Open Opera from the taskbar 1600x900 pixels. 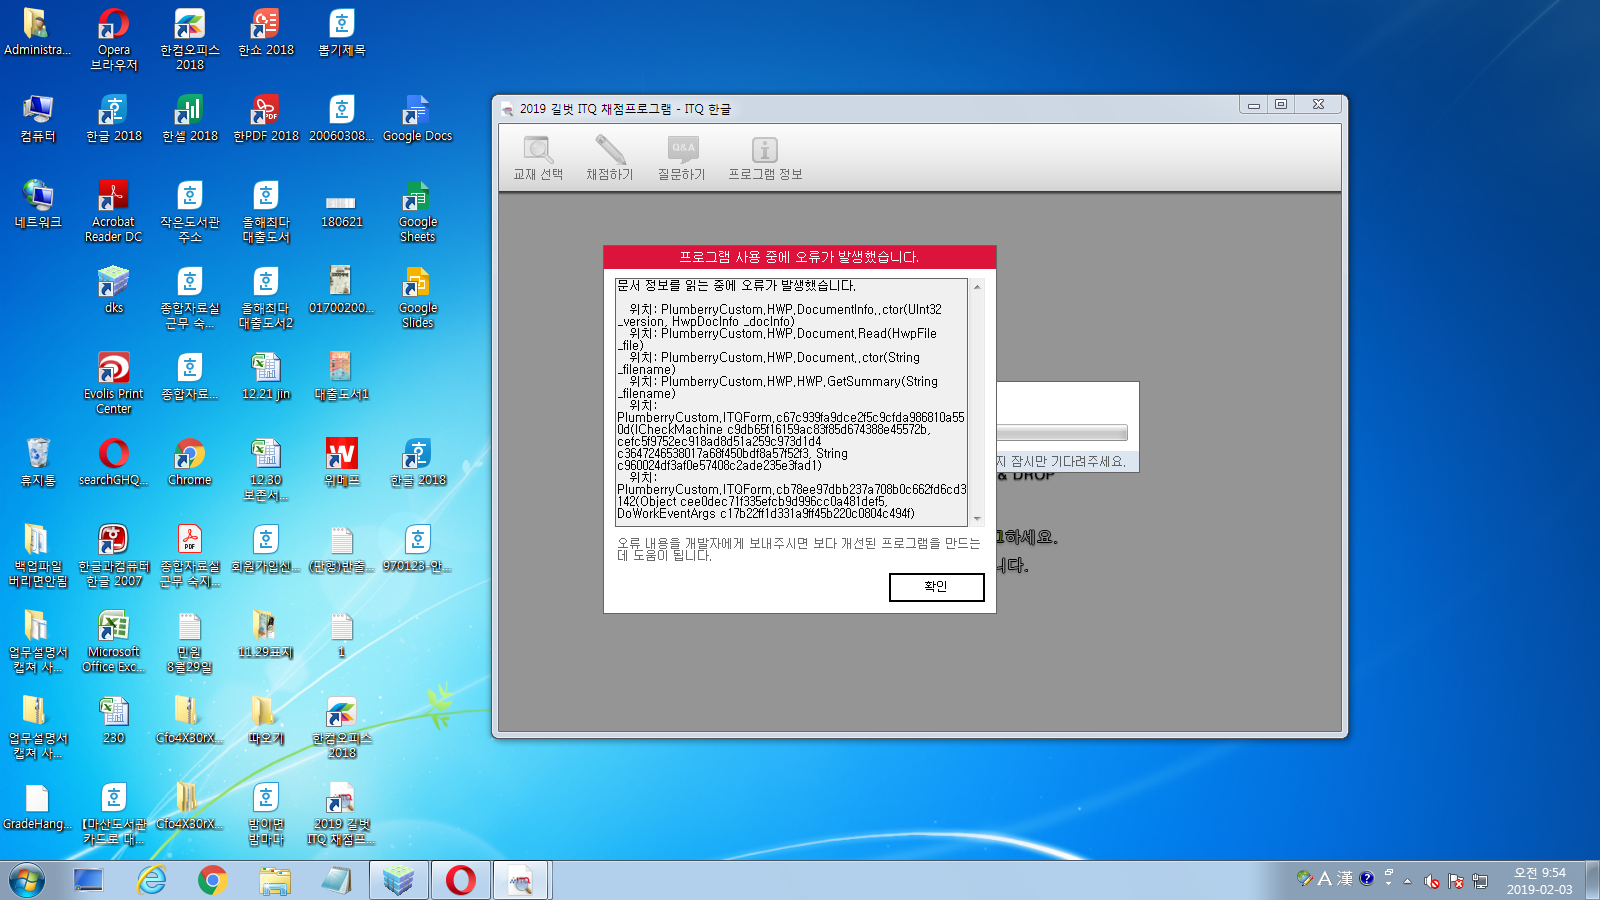(x=460, y=881)
